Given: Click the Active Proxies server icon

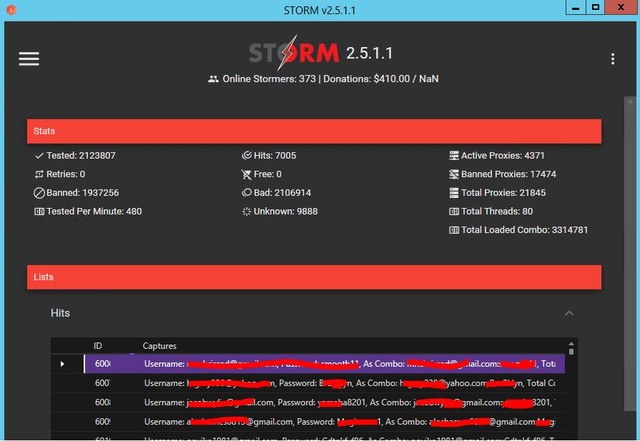Looking at the screenshot, I should click(454, 156).
